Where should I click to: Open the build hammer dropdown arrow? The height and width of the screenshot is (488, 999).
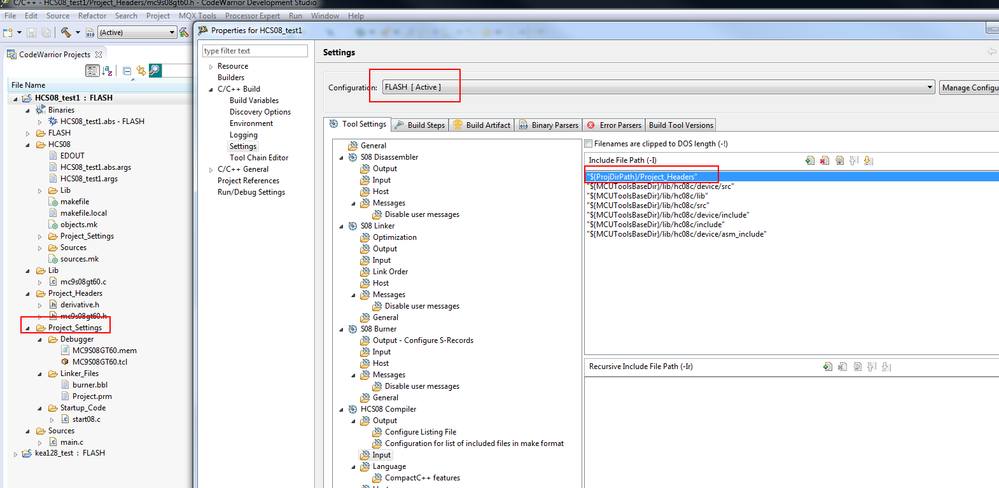[78, 32]
